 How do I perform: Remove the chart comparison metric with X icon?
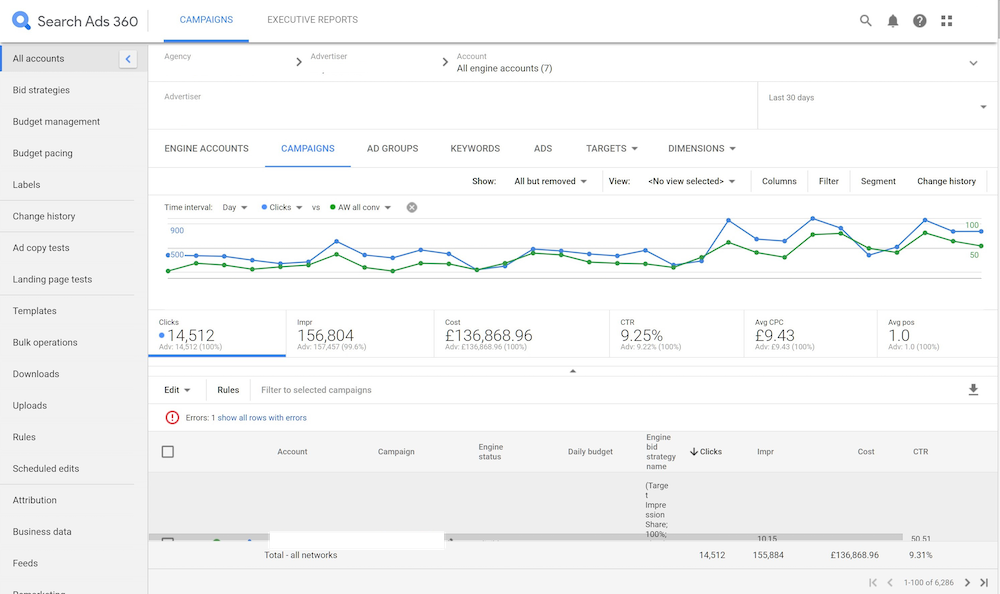412,207
